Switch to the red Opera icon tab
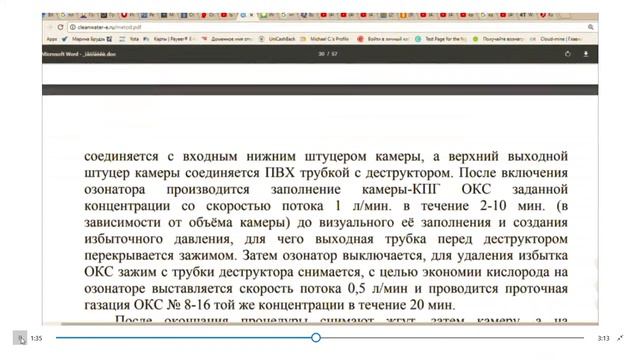Image resolution: width=640 pixels, height=360 pixels. 124,15
